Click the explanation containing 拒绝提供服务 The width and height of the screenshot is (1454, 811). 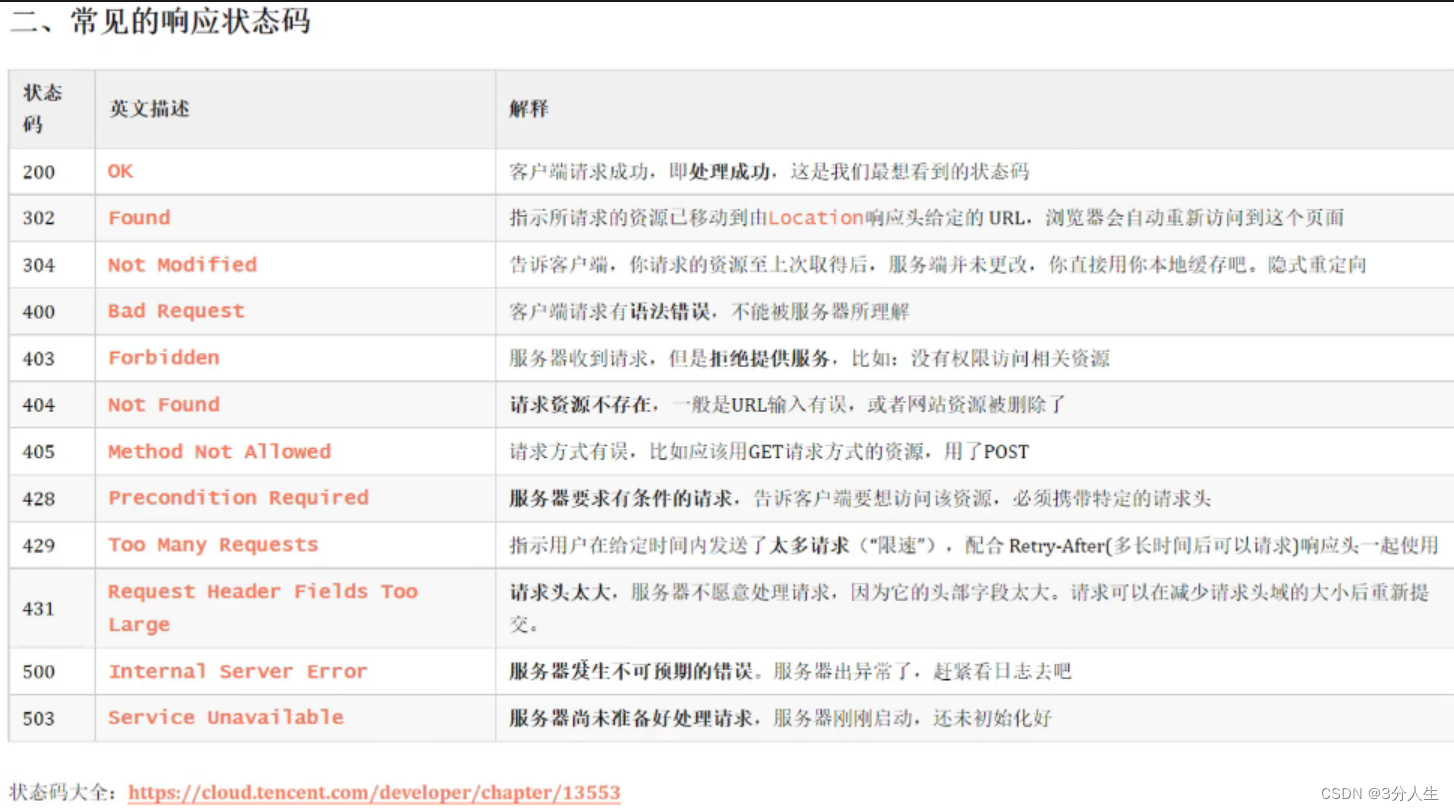809,358
